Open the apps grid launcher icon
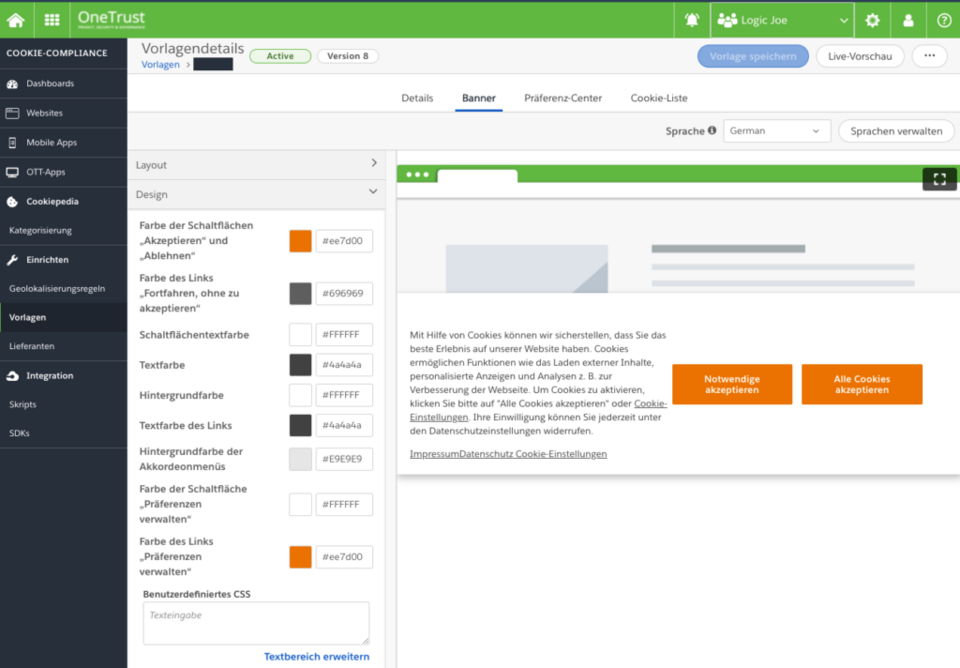 [52, 20]
